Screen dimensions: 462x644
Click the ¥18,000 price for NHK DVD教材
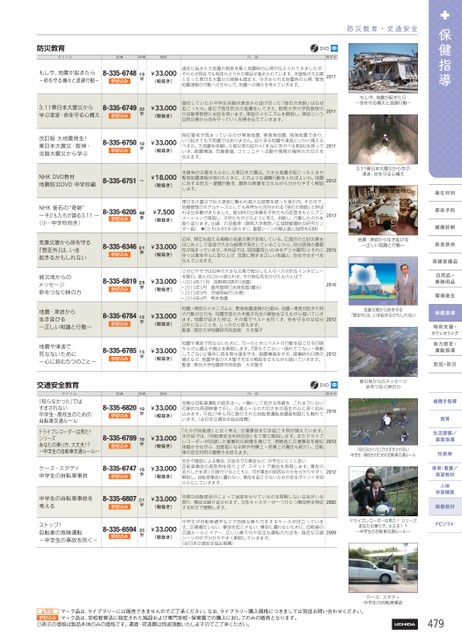click(x=163, y=177)
